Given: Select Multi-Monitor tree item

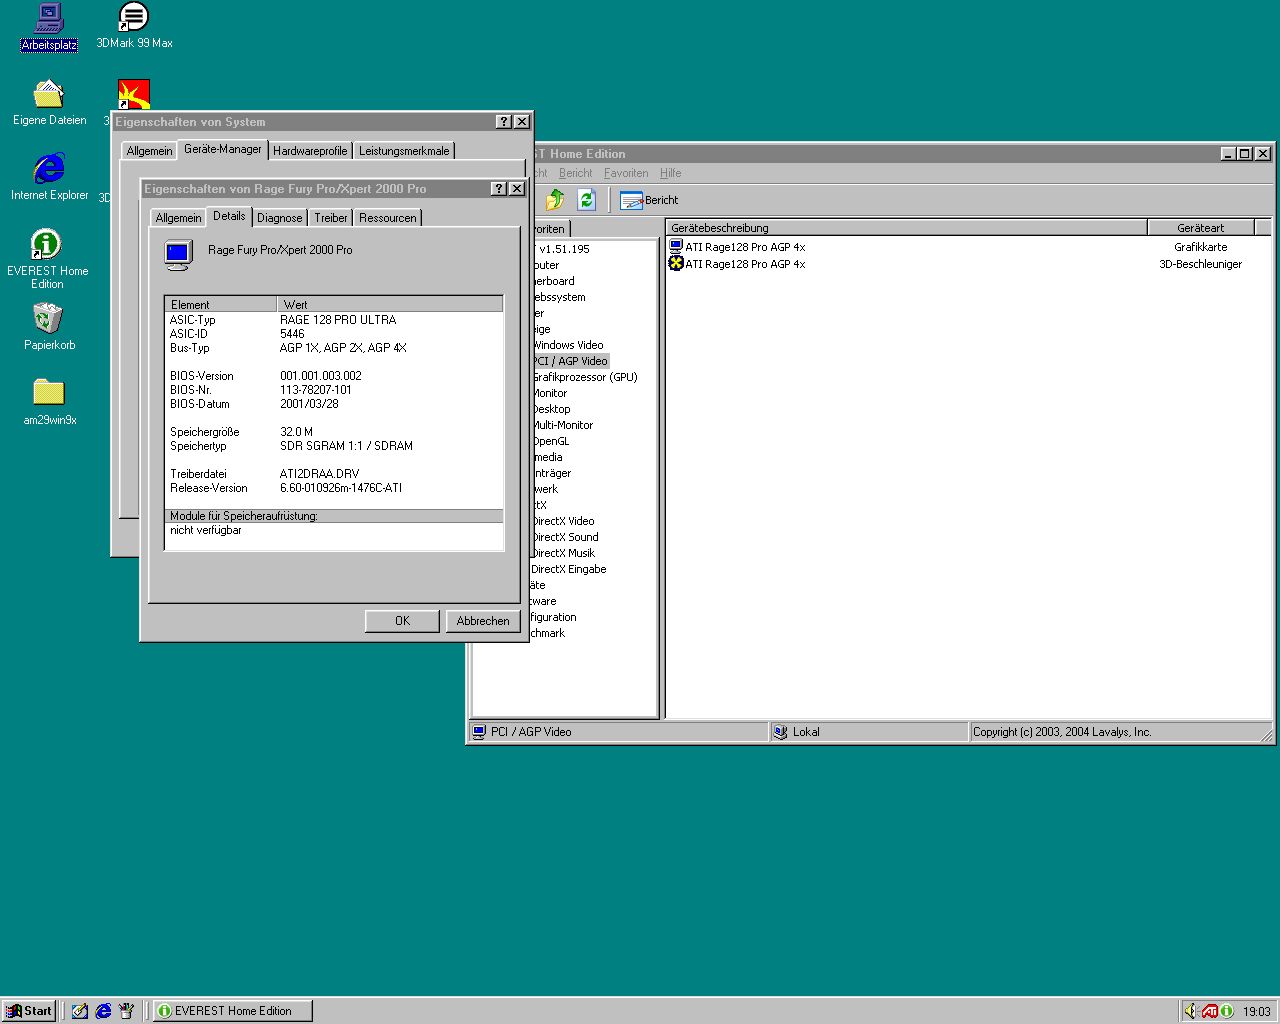Looking at the screenshot, I should (x=562, y=425).
